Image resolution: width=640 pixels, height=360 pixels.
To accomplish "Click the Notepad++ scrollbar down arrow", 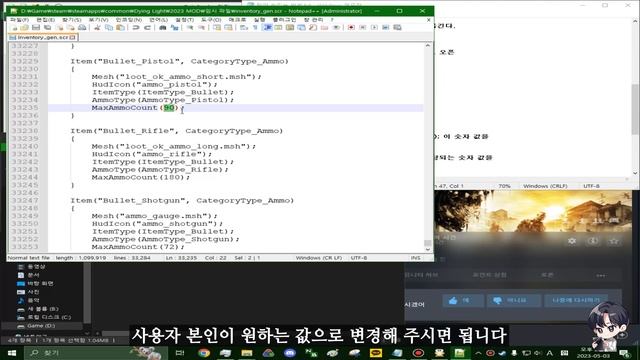I will [427, 249].
